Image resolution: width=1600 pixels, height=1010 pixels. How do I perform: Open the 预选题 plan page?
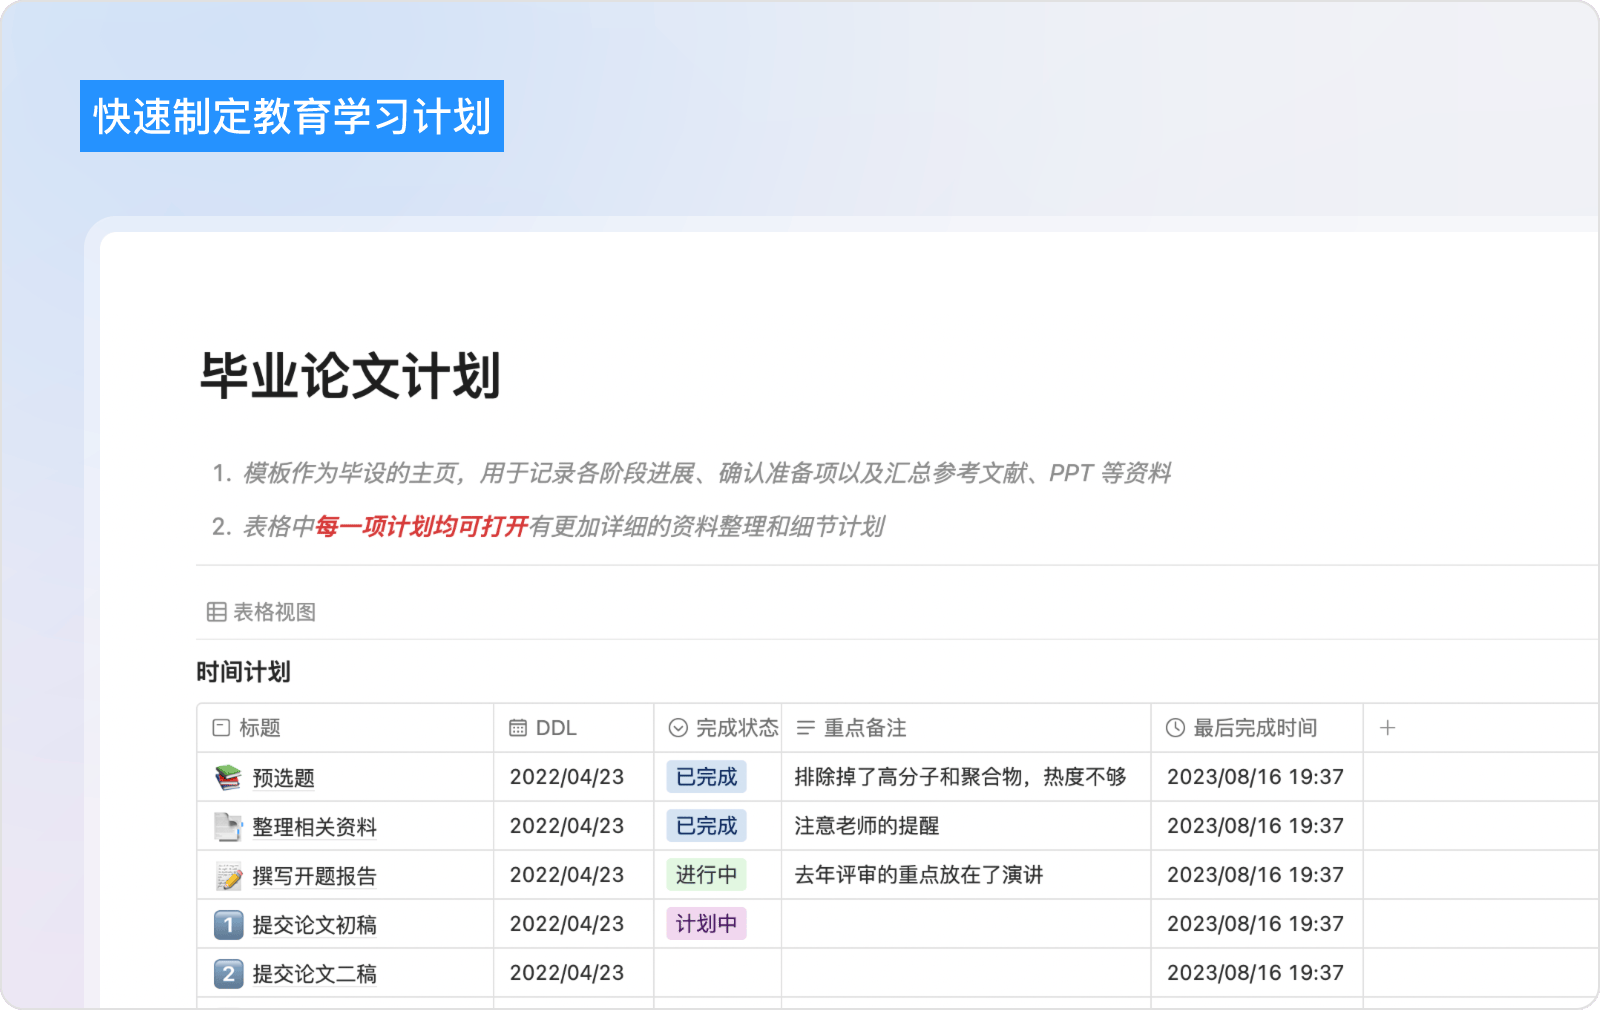(x=283, y=778)
